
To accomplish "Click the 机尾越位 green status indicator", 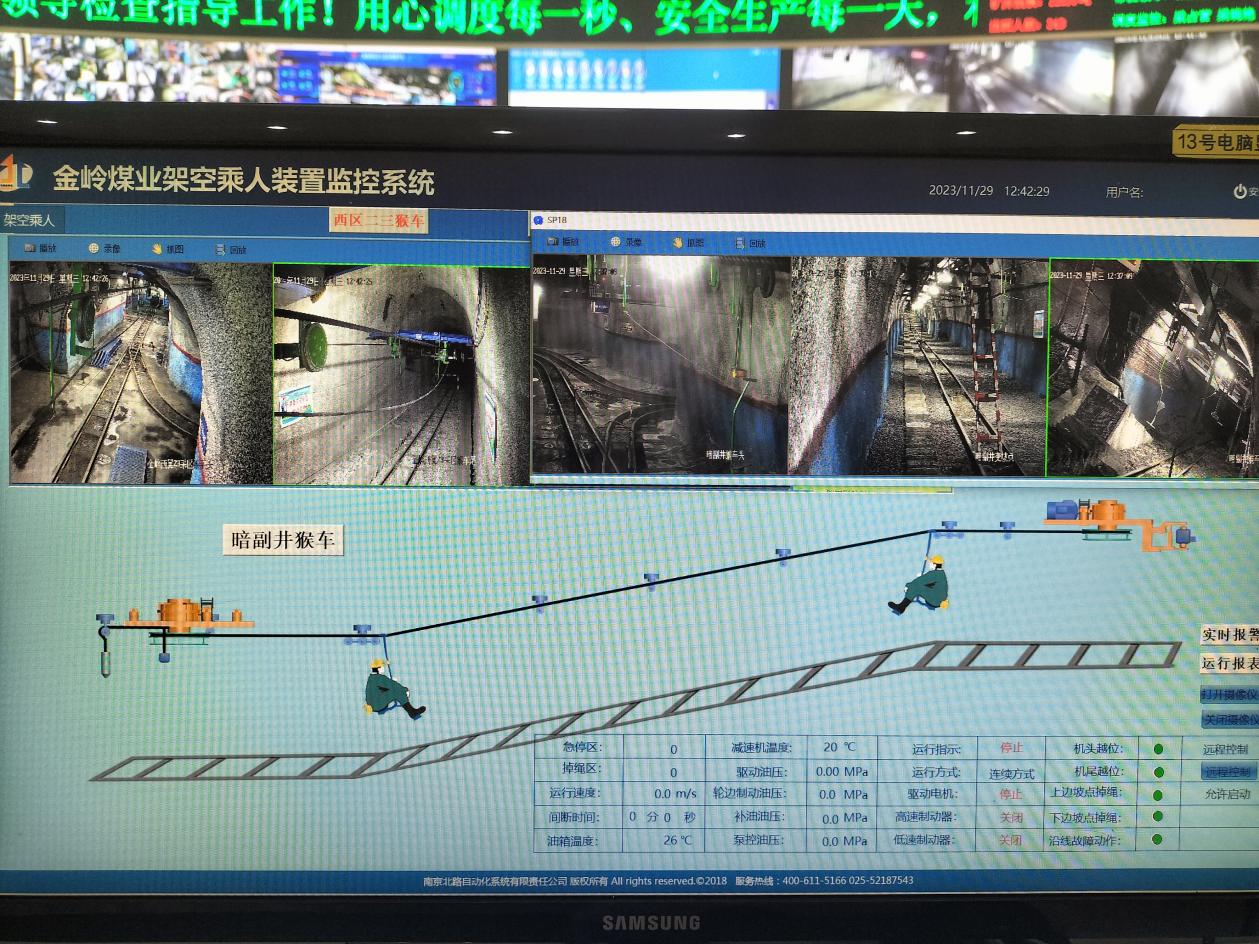I will (x=1158, y=772).
